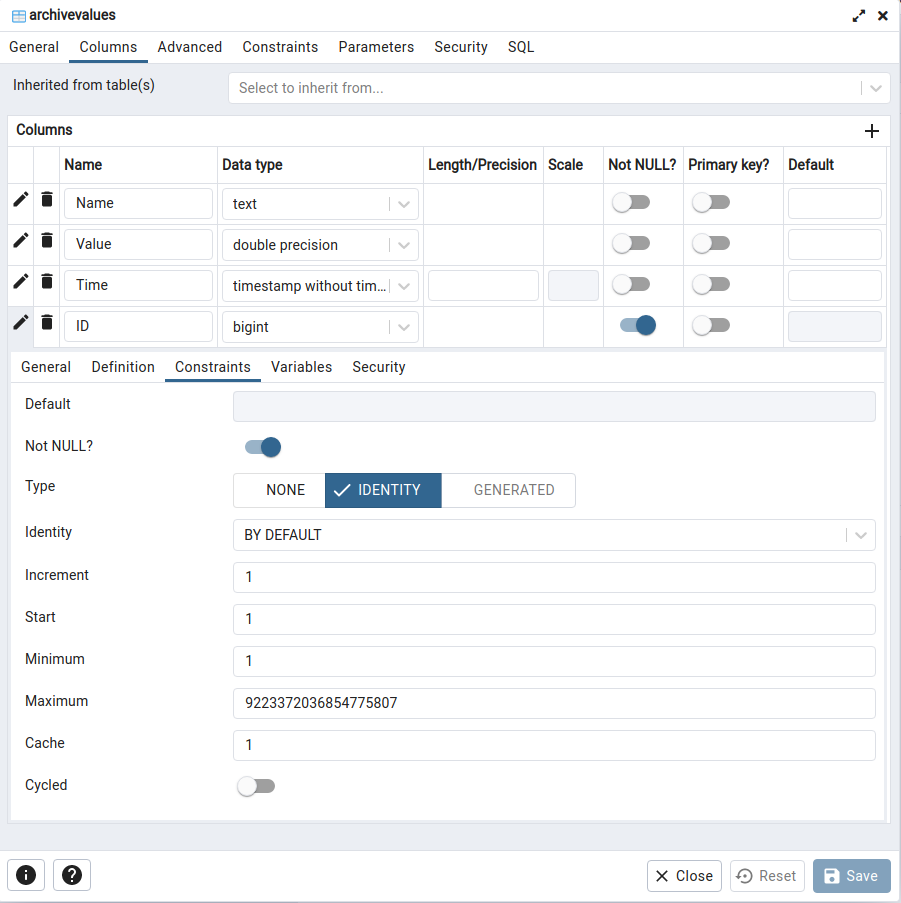
Task: Open help with the question mark icon
Action: [x=72, y=875]
